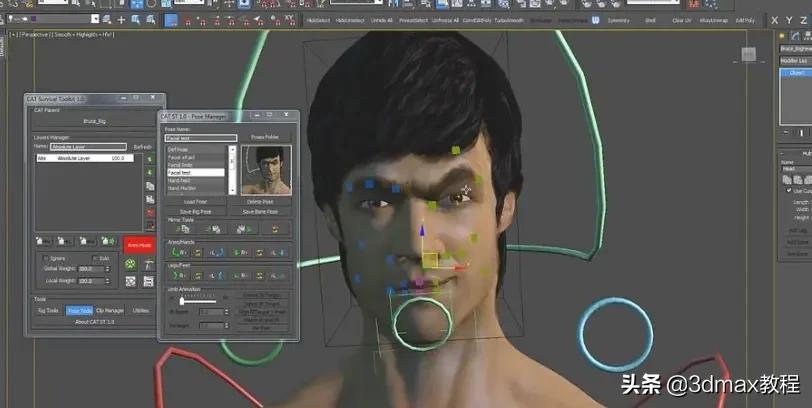The height and width of the screenshot is (408, 812).
Task: Click the X axis constraint button
Action: pos(774,20)
